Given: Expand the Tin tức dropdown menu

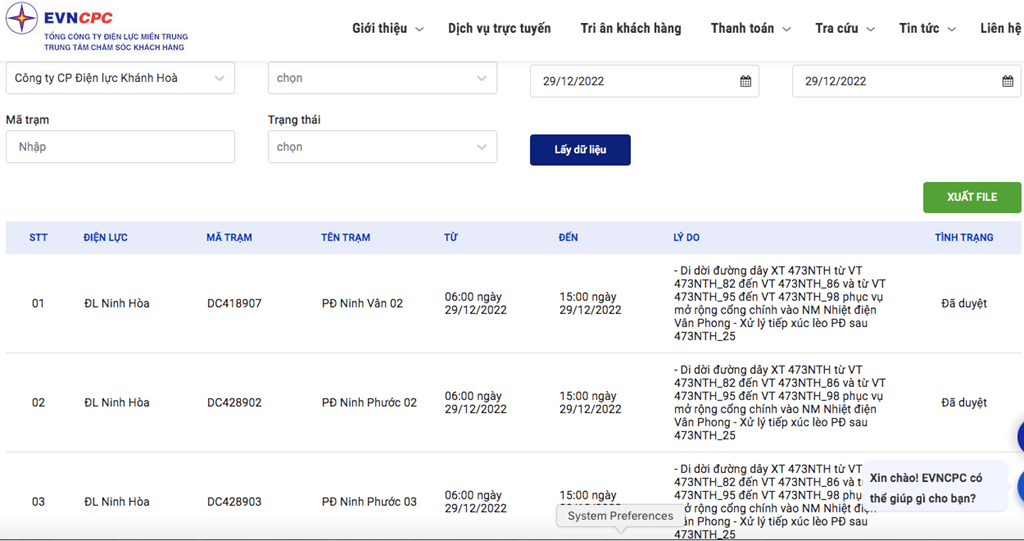Looking at the screenshot, I should [926, 28].
